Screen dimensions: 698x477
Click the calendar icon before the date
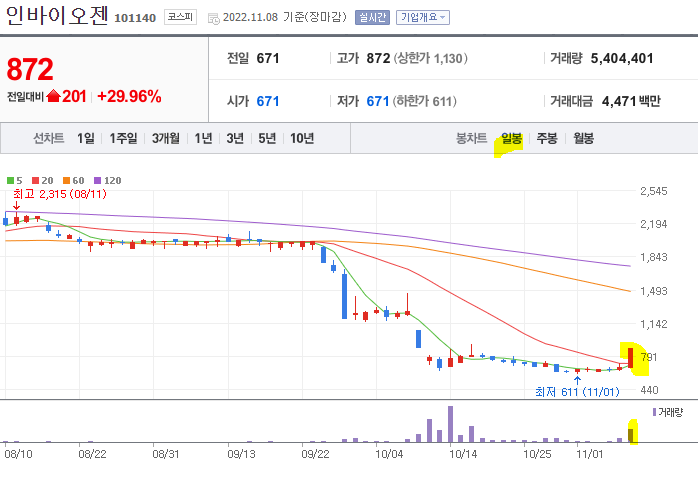click(214, 18)
